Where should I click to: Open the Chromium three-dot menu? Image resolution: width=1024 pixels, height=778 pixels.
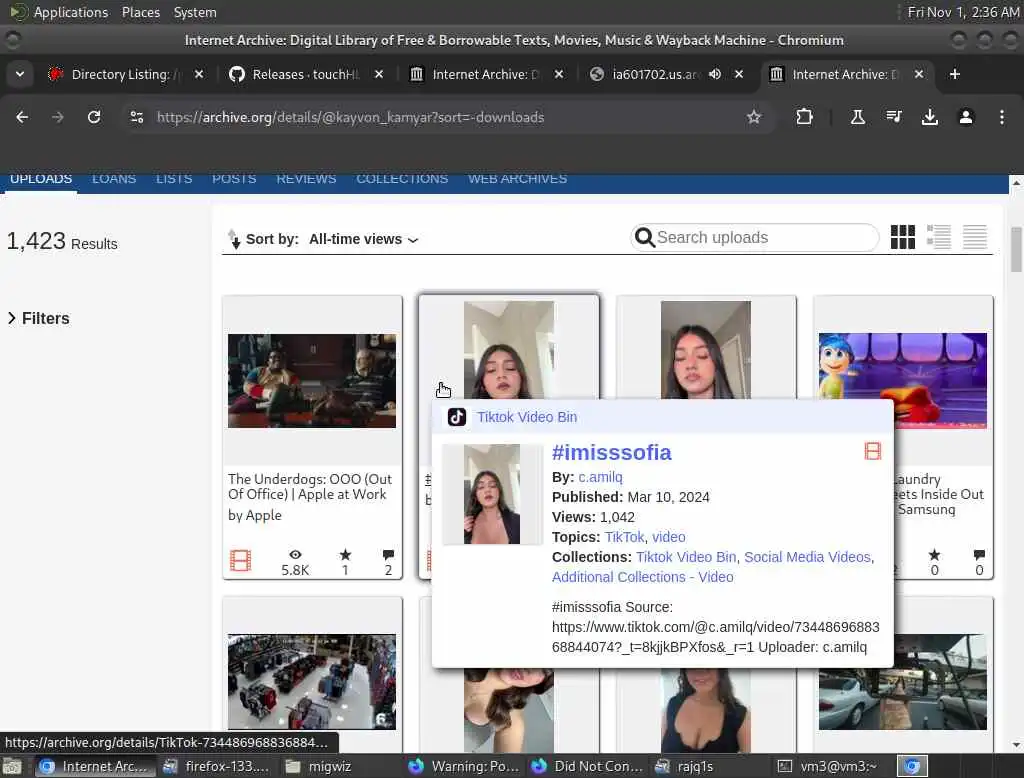click(1001, 117)
